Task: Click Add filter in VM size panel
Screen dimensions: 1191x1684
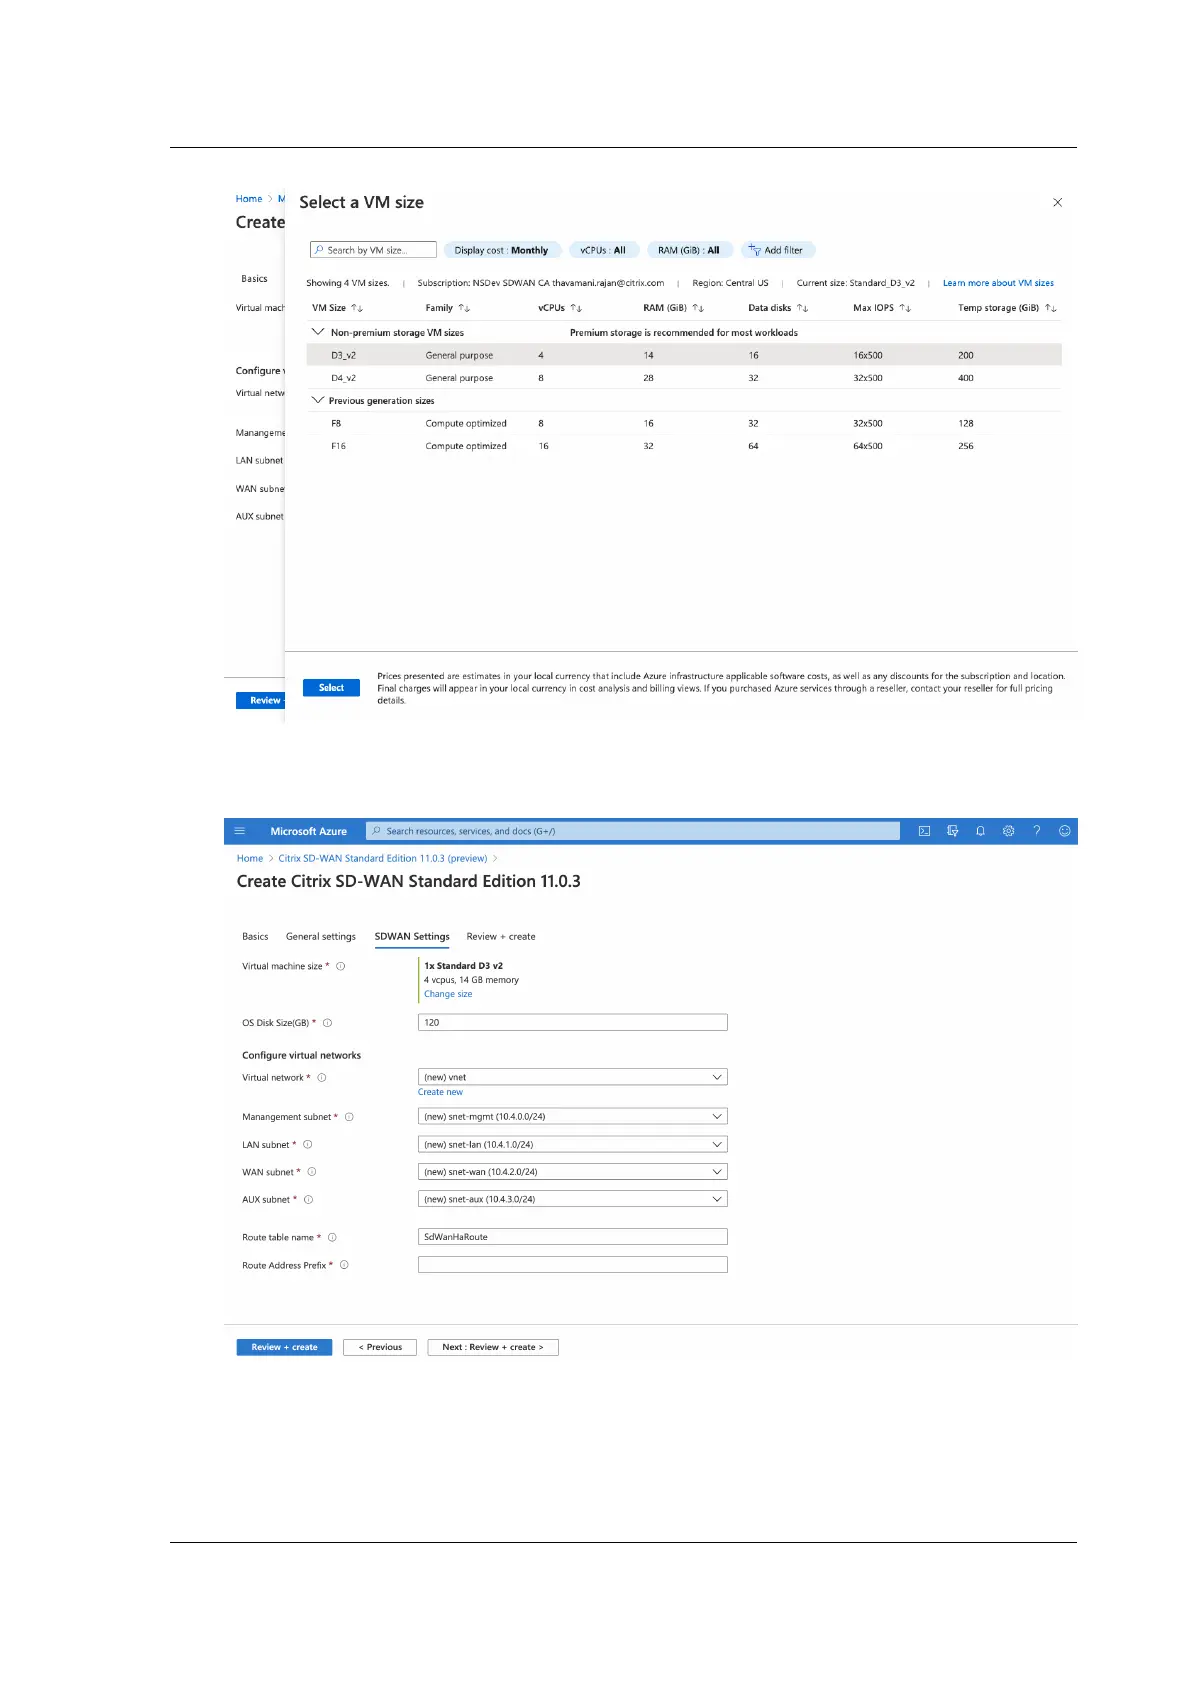Action: pyautogui.click(x=777, y=250)
